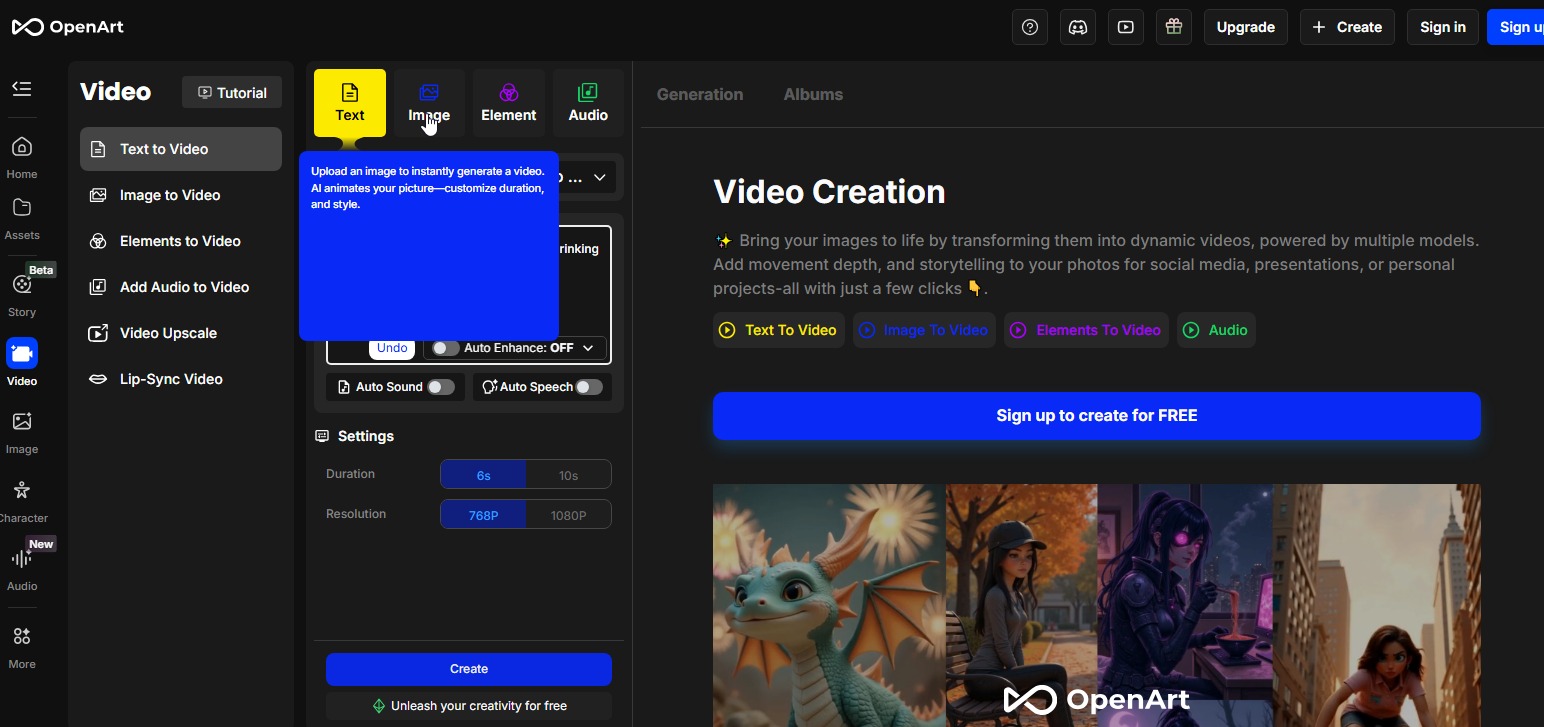Toggle the Auto Speech switch
This screenshot has height=727, width=1544.
589,387
